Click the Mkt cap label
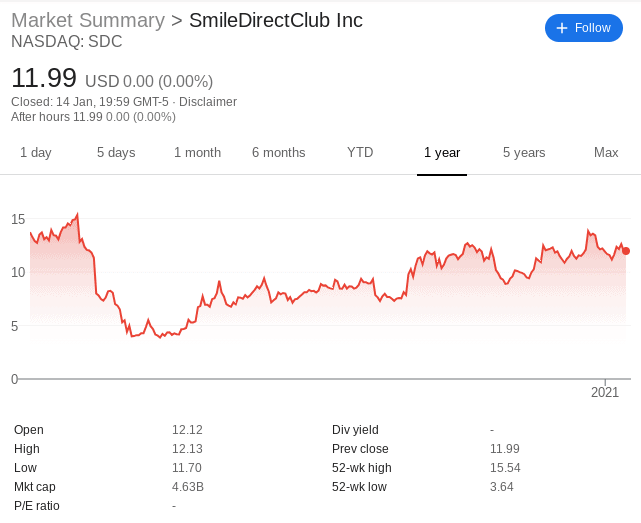641x523 pixels. pyautogui.click(x=35, y=487)
